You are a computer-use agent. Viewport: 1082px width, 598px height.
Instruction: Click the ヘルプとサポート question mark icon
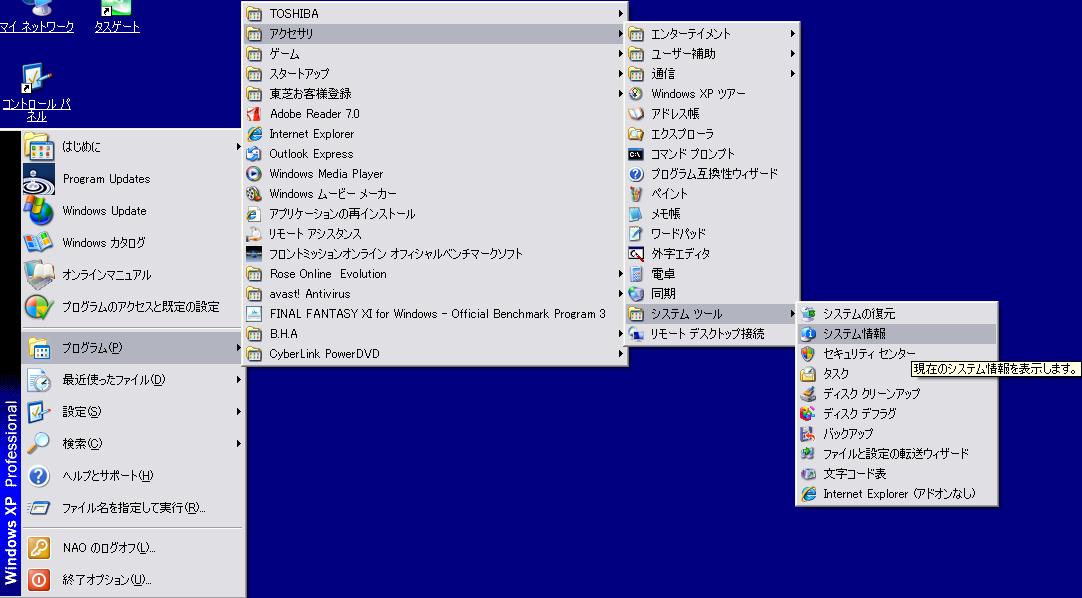pyautogui.click(x=39, y=476)
